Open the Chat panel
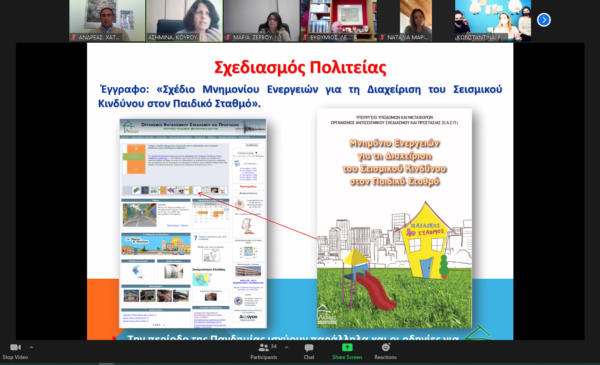The image size is (600, 365). 309,351
